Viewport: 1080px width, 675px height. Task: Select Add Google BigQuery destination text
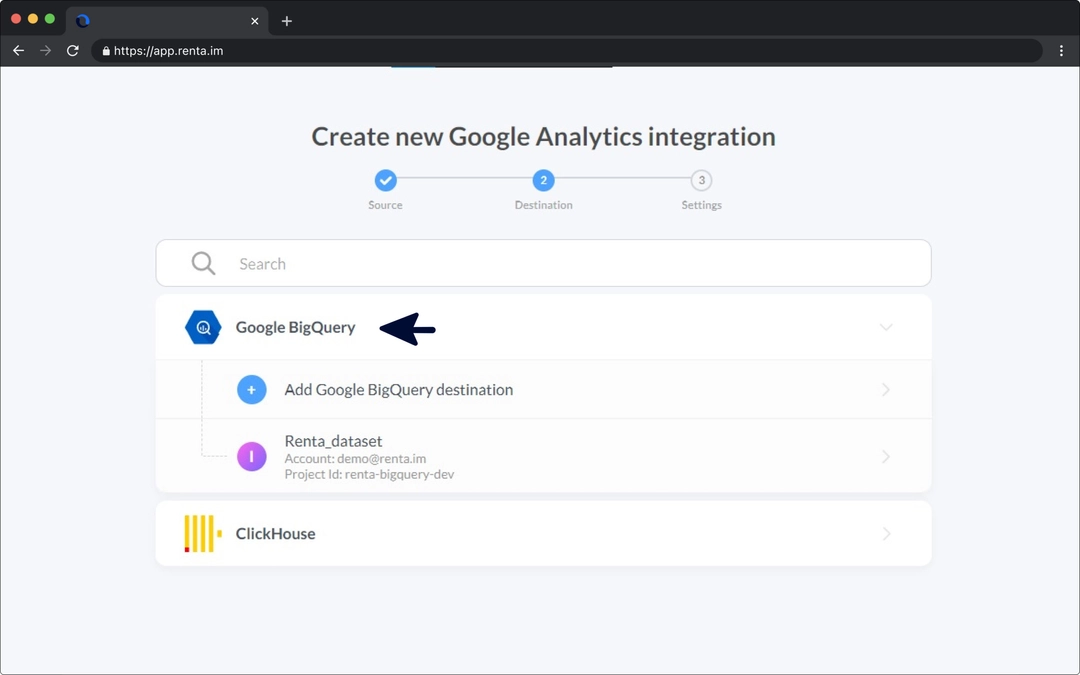(399, 390)
